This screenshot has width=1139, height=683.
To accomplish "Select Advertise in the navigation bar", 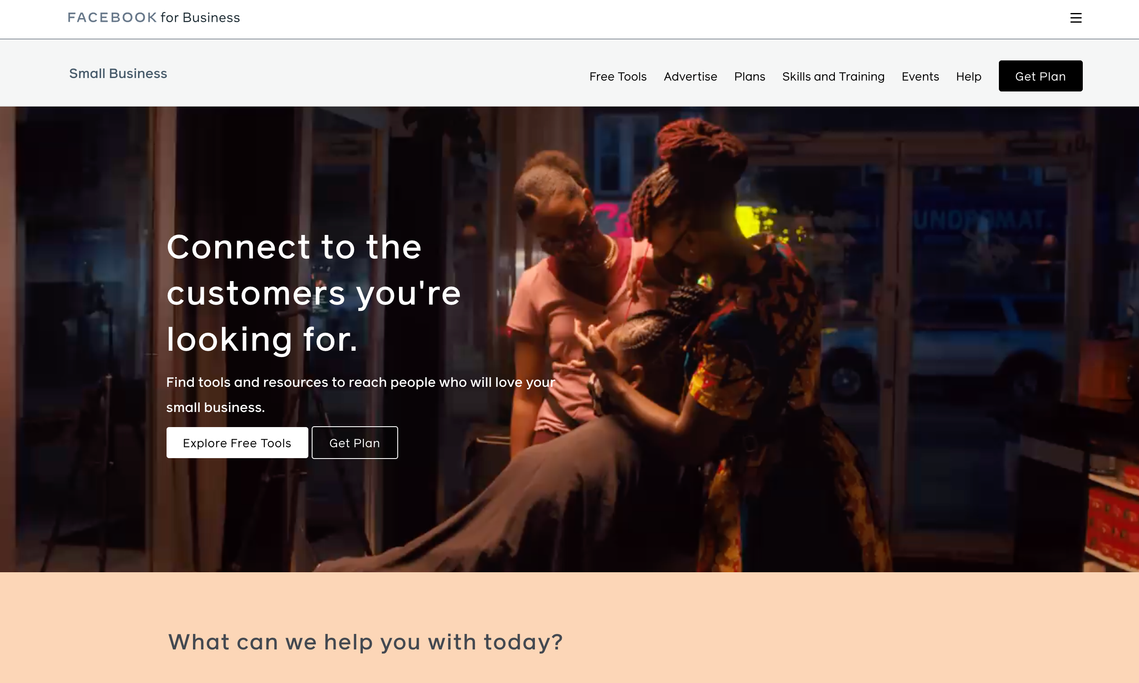I will point(690,76).
